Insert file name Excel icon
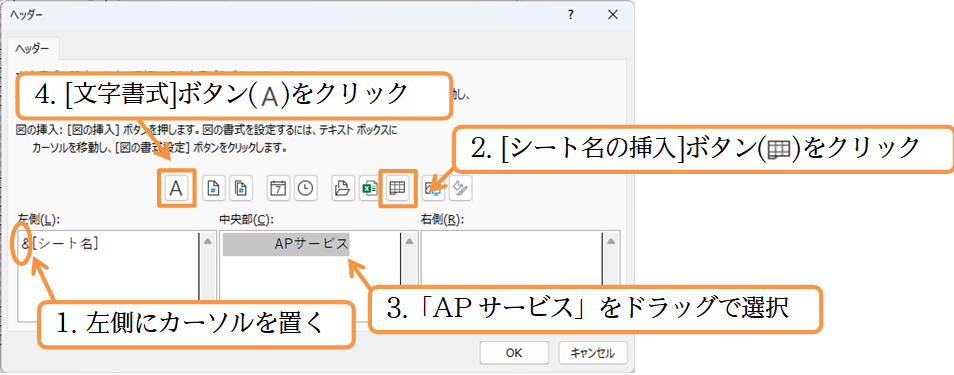This screenshot has height=375, width=954. 369,189
